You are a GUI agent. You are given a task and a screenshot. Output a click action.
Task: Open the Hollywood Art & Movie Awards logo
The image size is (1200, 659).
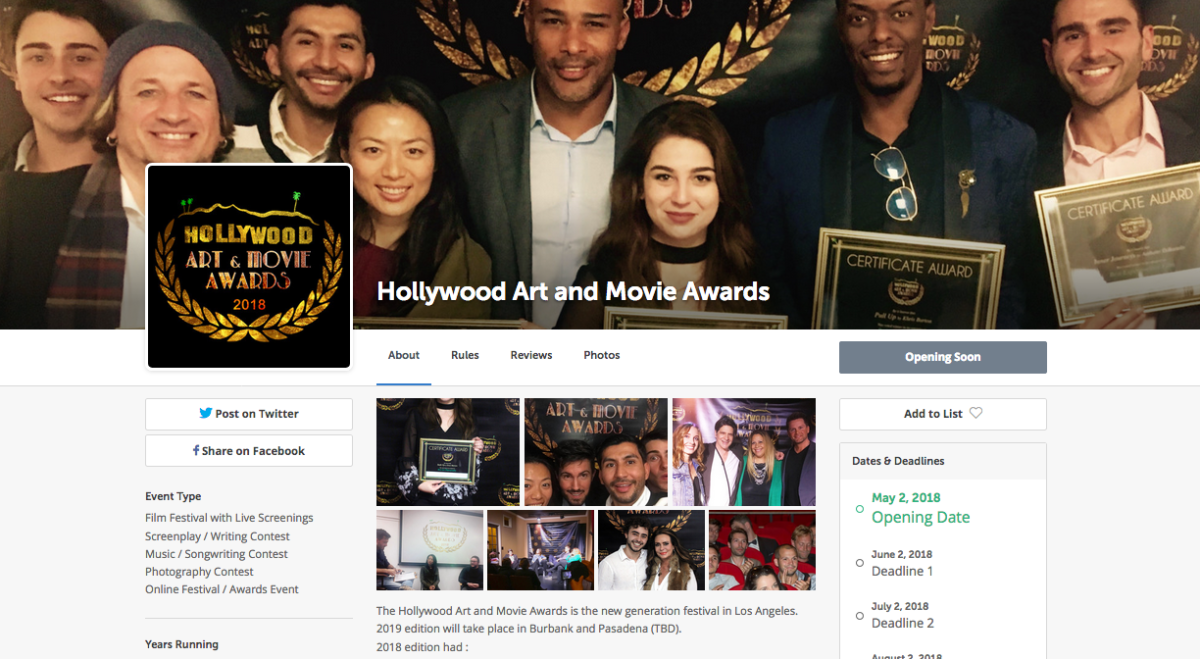point(249,267)
